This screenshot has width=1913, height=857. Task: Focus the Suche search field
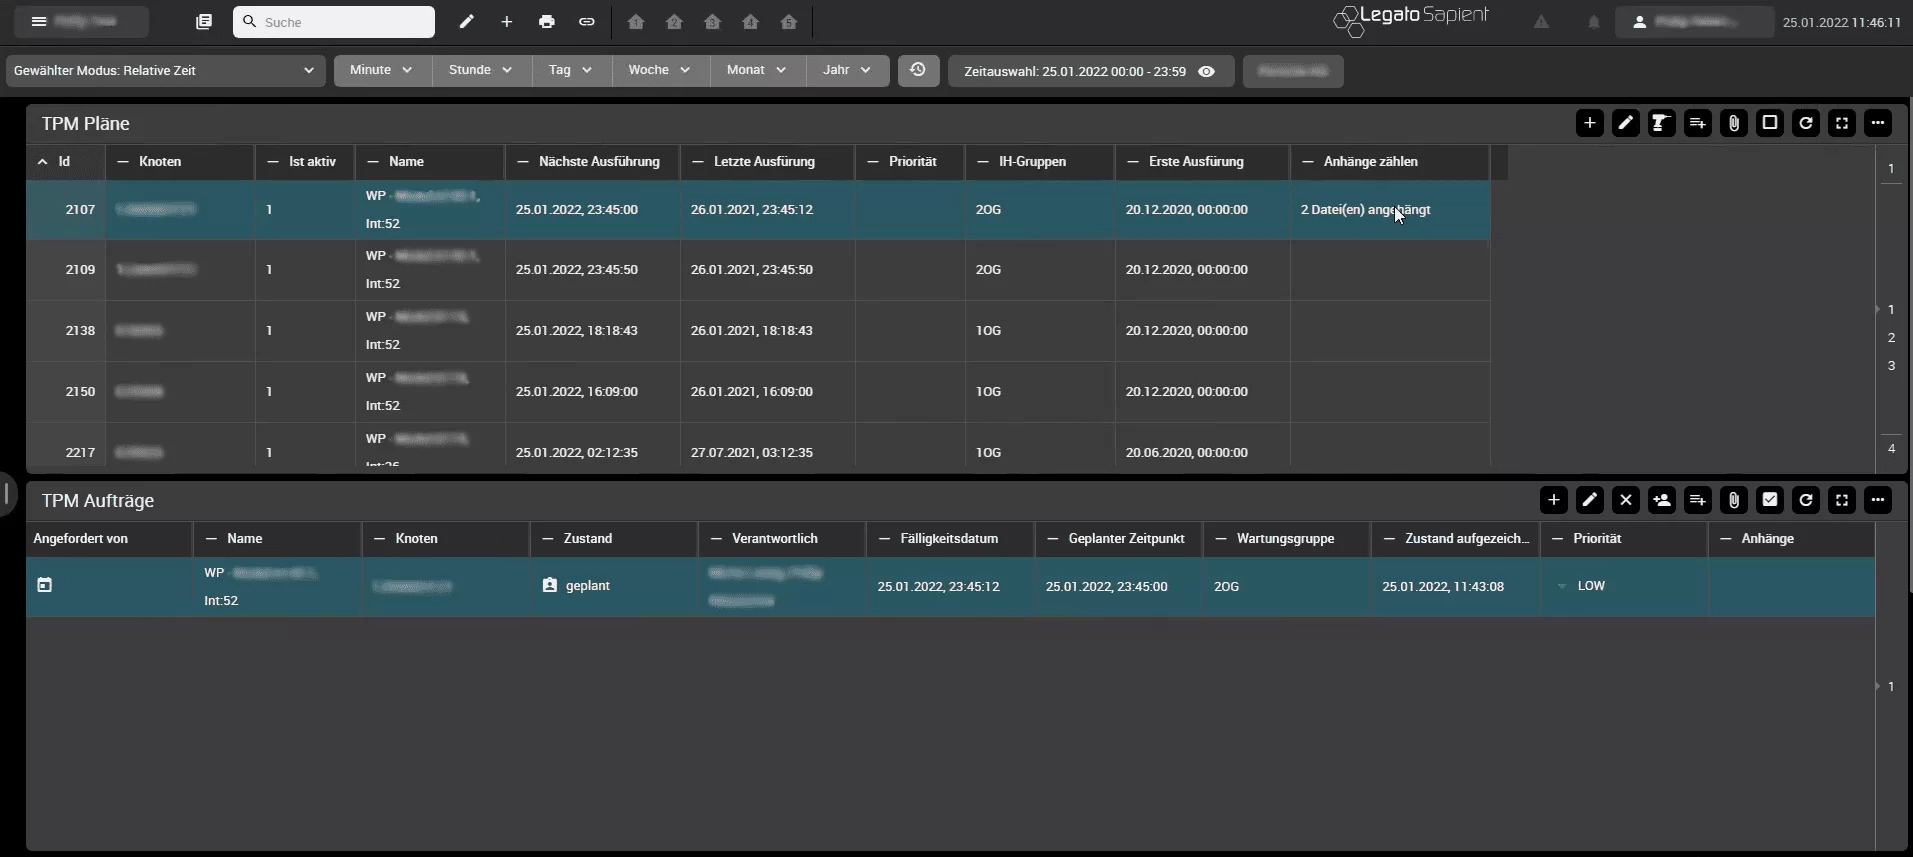click(x=334, y=22)
